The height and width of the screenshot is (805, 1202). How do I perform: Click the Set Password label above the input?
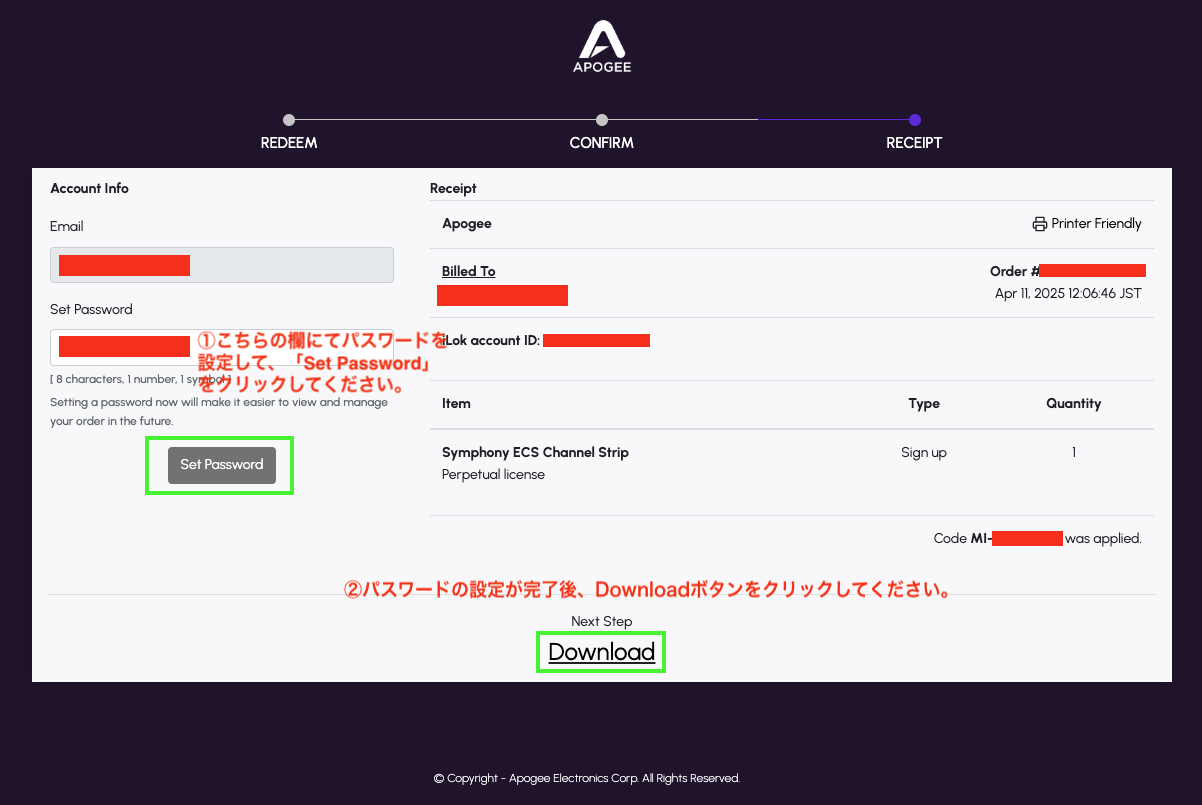[91, 309]
